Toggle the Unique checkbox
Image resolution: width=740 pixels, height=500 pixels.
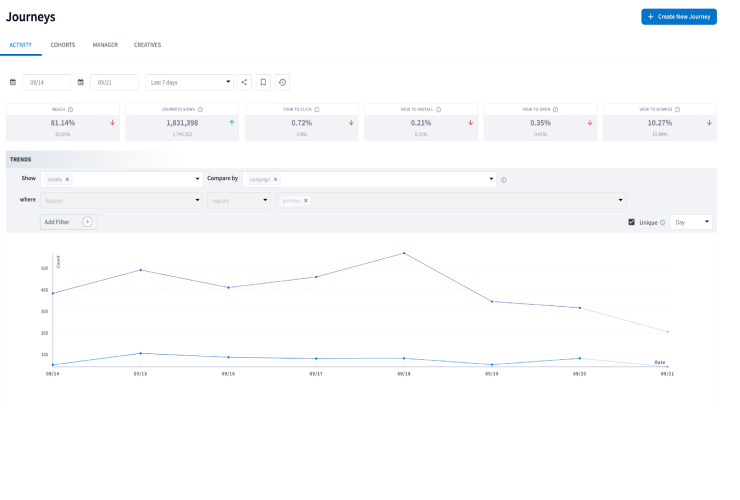631,222
